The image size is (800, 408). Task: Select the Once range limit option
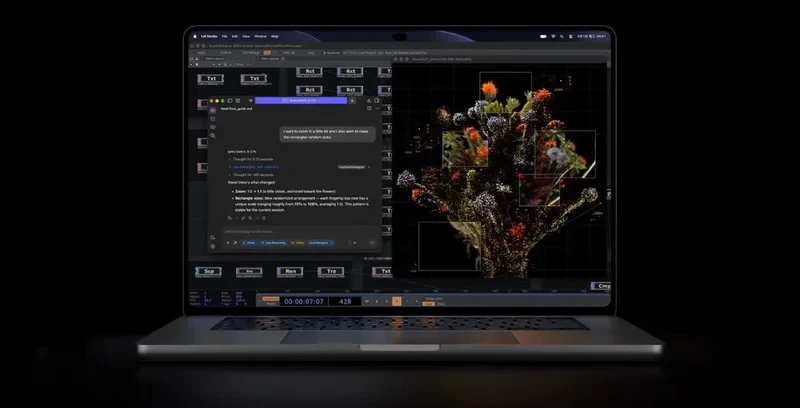[x=441, y=304]
